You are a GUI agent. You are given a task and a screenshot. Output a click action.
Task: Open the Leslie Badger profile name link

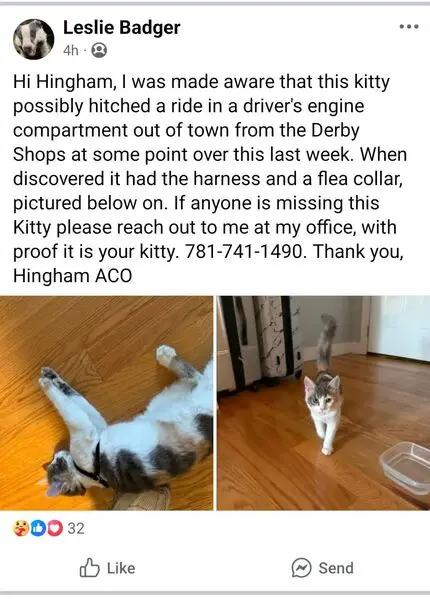pyautogui.click(x=121, y=28)
